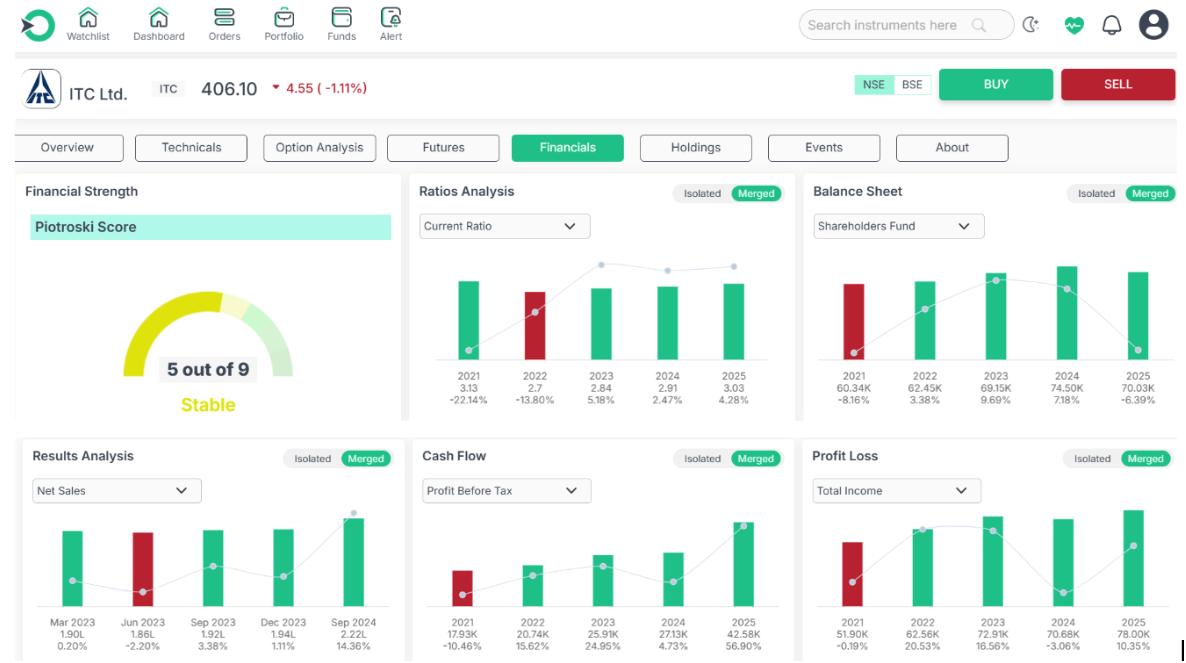
Task: Open the user profile avatar icon
Action: click(x=1154, y=25)
